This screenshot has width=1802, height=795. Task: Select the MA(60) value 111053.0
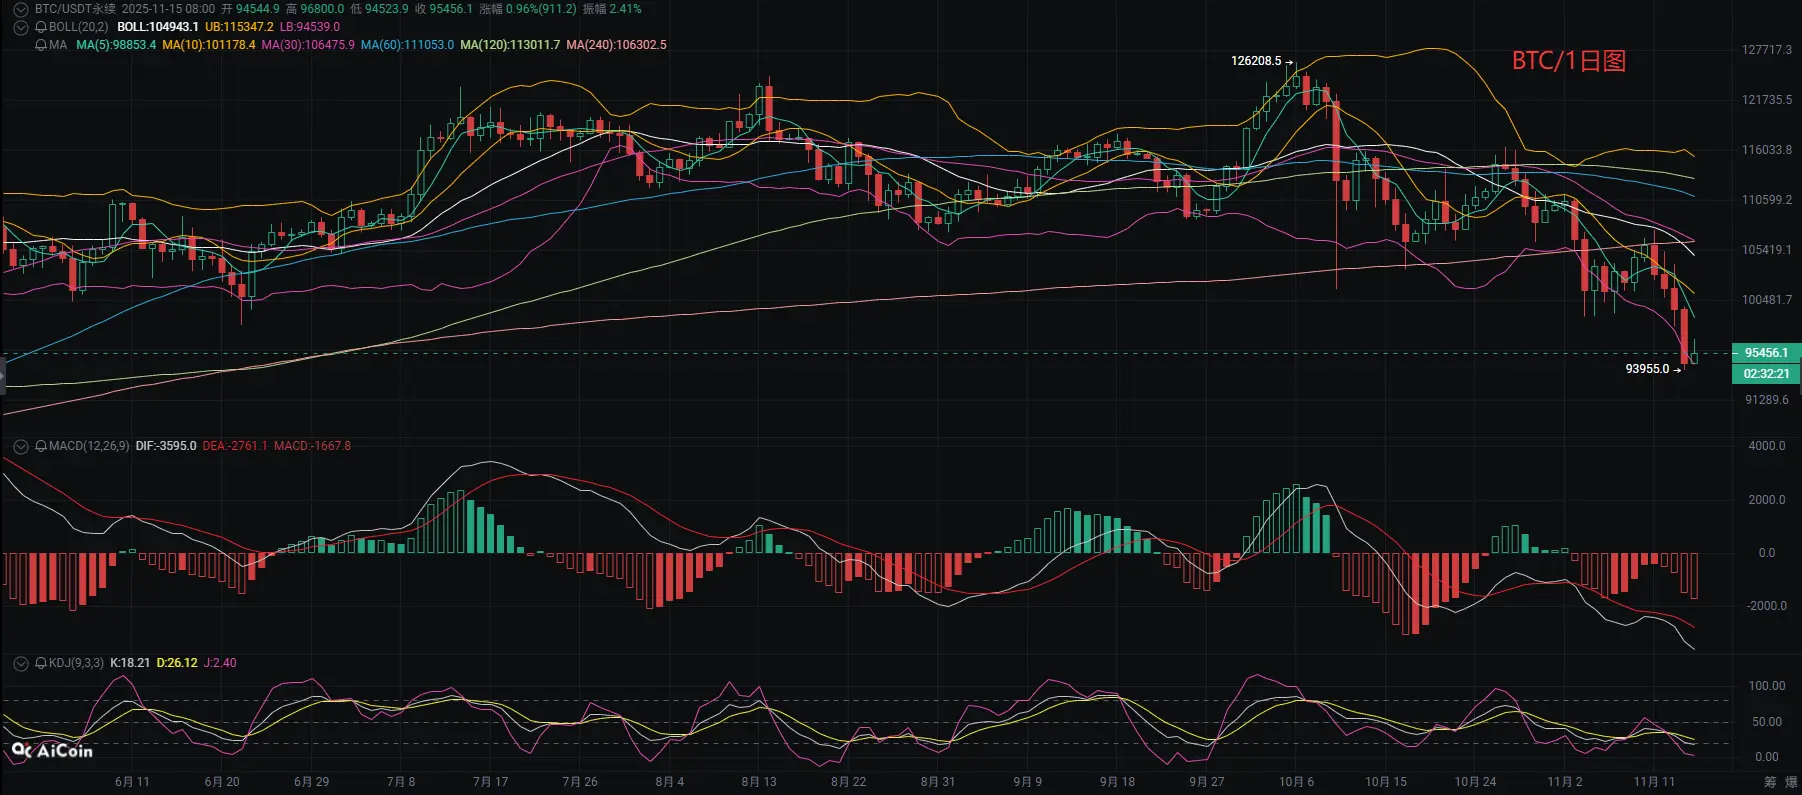click(407, 45)
